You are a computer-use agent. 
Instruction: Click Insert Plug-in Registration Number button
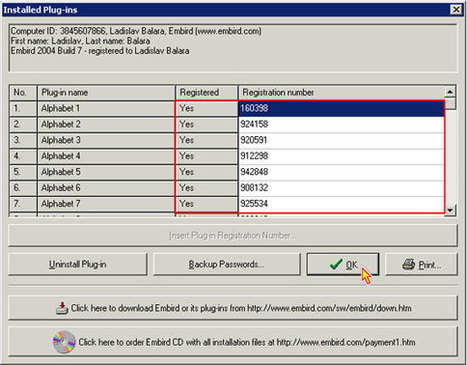[233, 236]
